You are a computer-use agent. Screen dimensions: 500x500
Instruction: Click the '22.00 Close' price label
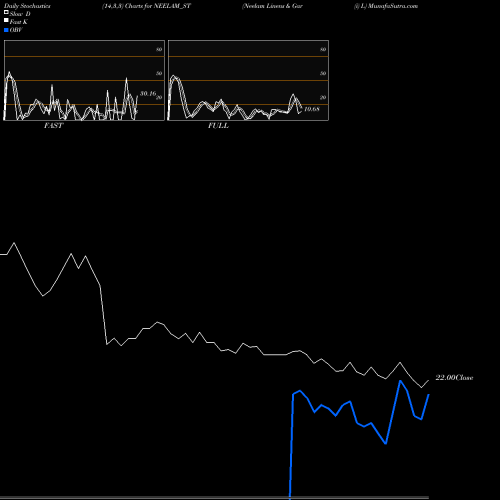coord(454,378)
